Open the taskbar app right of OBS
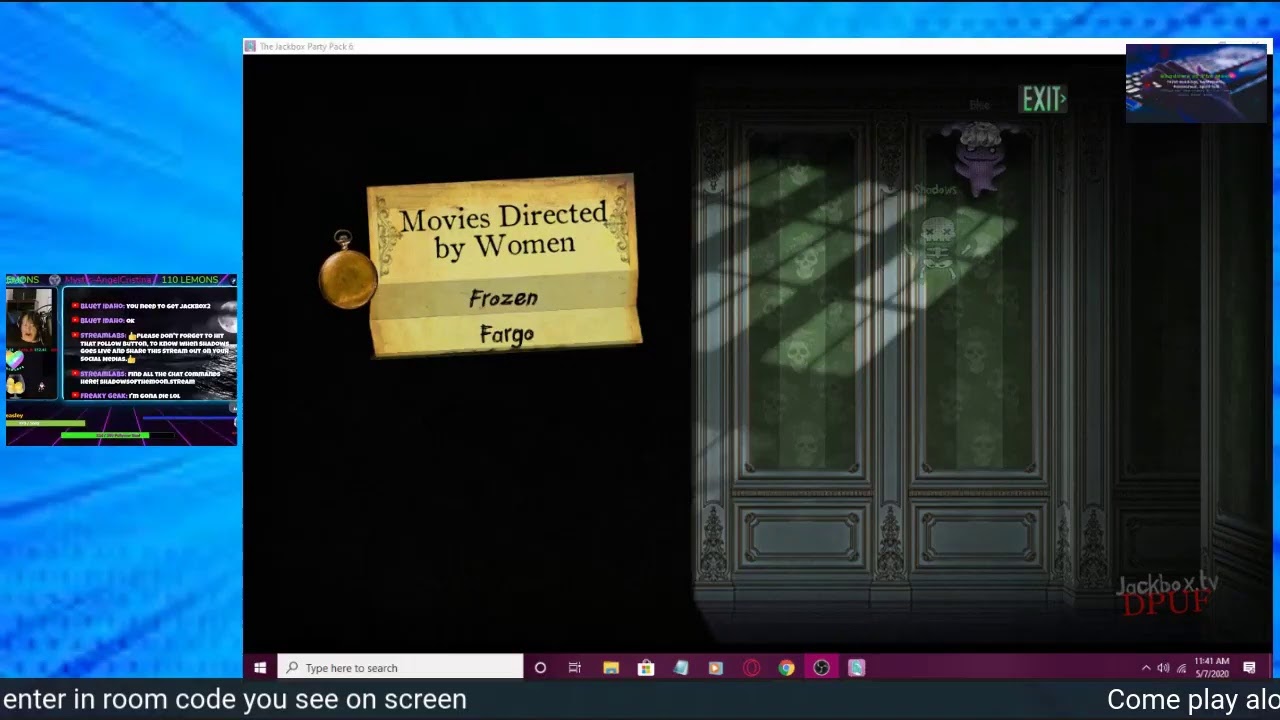This screenshot has height=720, width=1280. point(857,668)
